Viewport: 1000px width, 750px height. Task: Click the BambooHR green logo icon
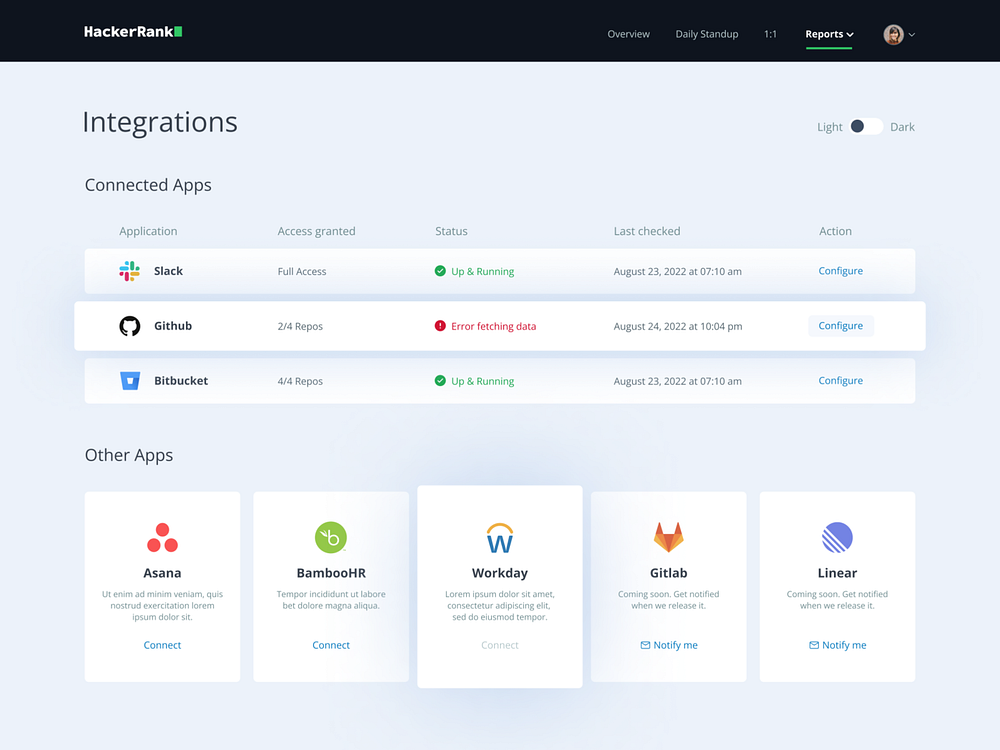[331, 537]
